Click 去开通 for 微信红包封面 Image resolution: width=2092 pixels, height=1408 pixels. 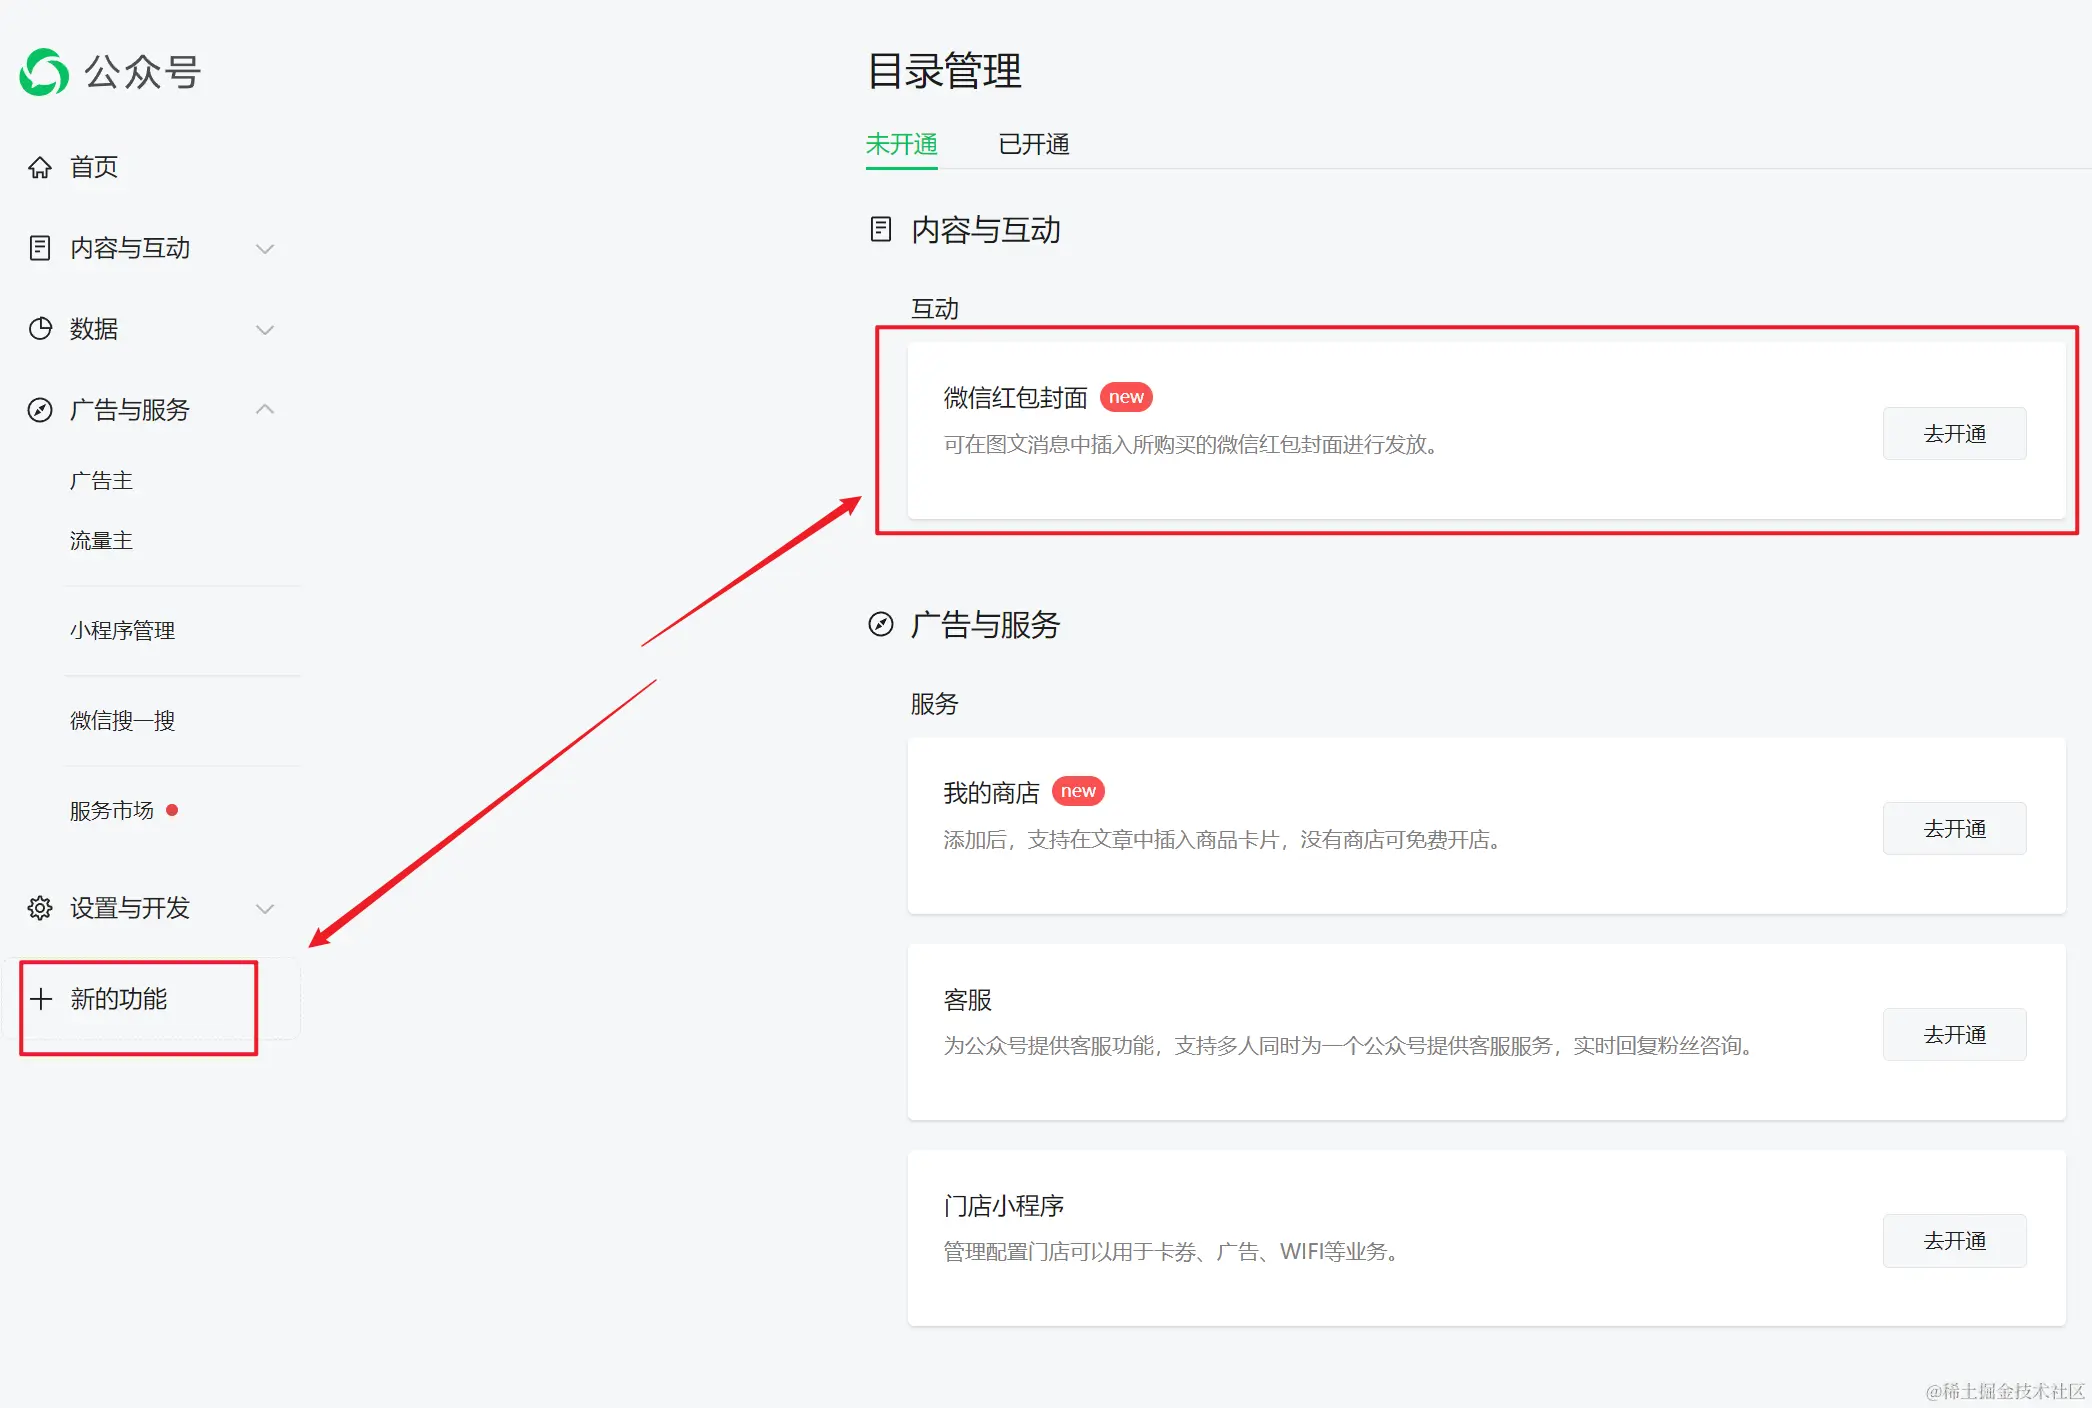(1955, 434)
